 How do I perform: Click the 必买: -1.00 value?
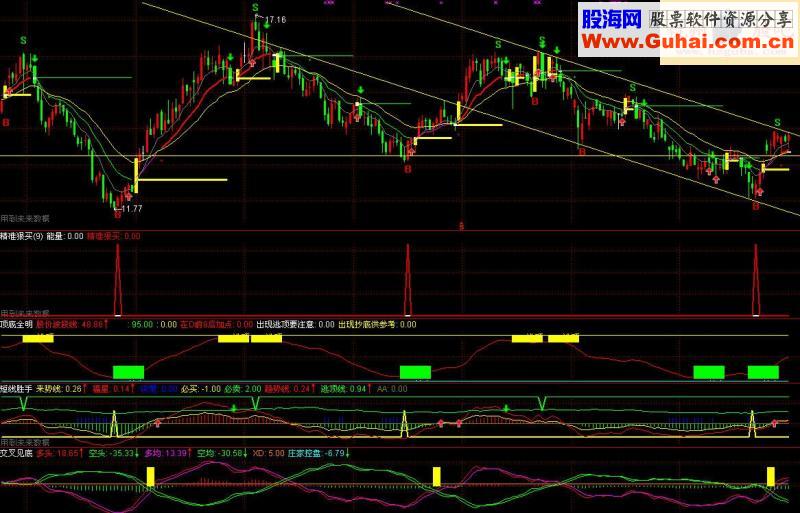pyautogui.click(x=201, y=388)
